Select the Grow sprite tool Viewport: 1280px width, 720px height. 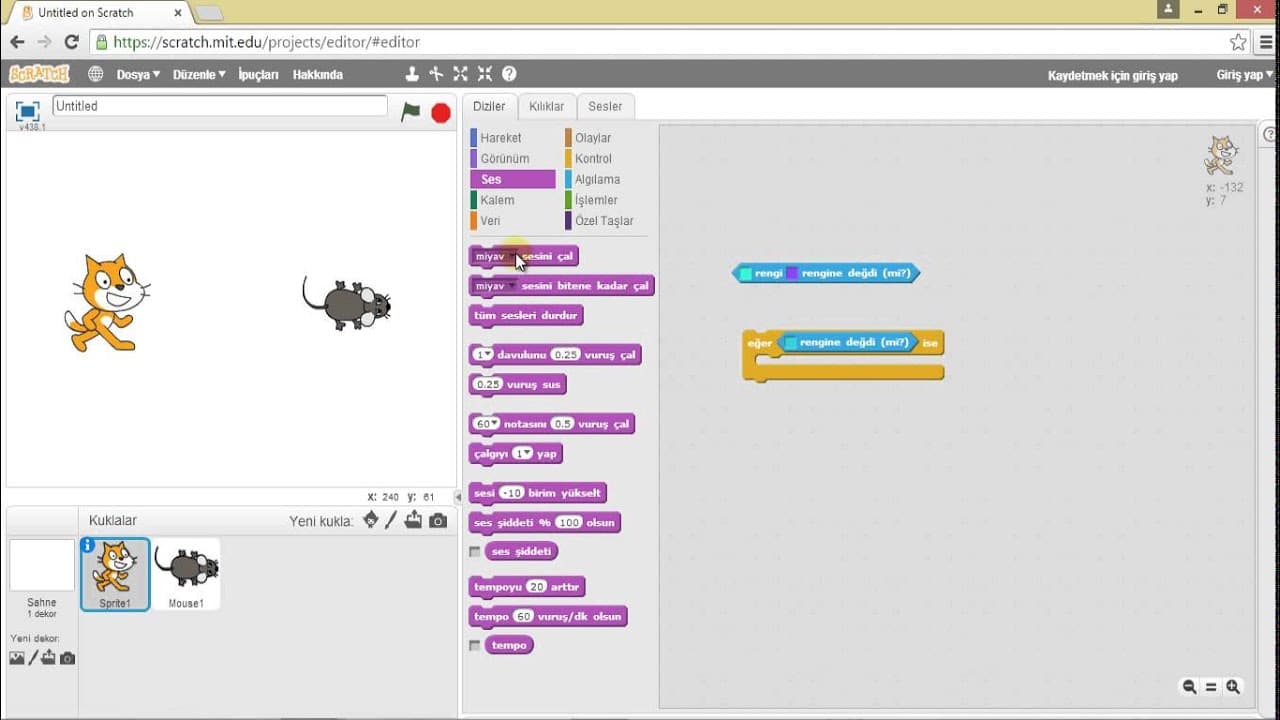pyautogui.click(x=460, y=74)
